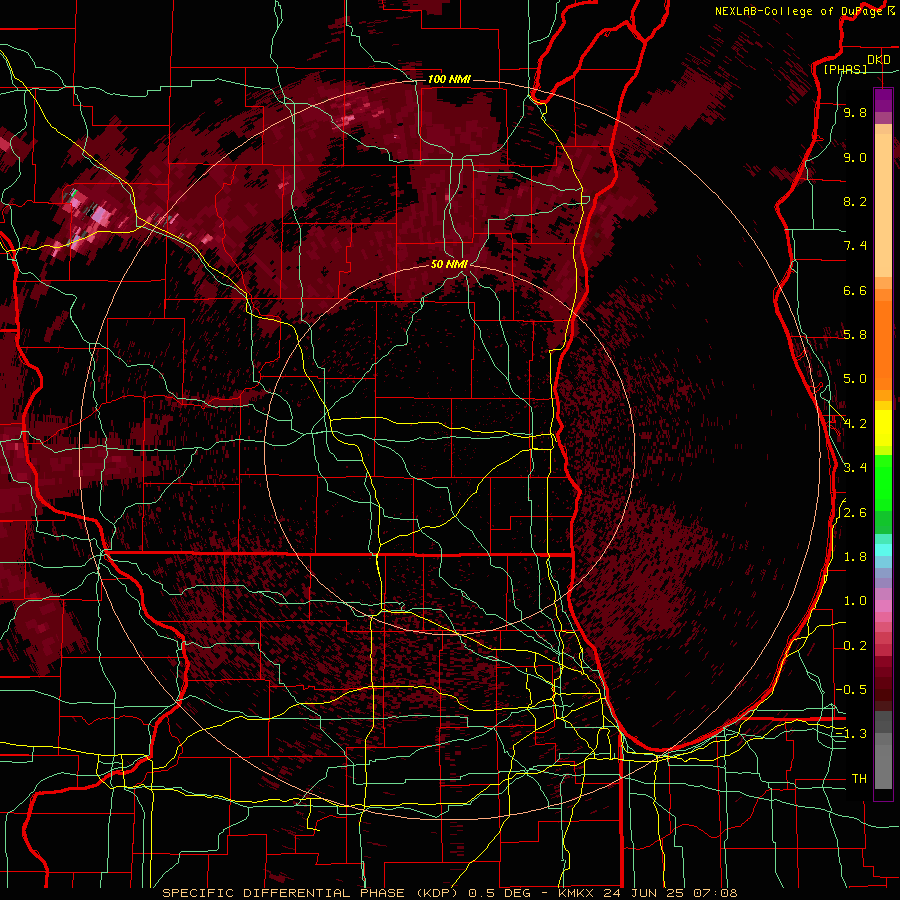Click the purple band atop the color scale
This screenshot has width=900, height=900.
883,100
